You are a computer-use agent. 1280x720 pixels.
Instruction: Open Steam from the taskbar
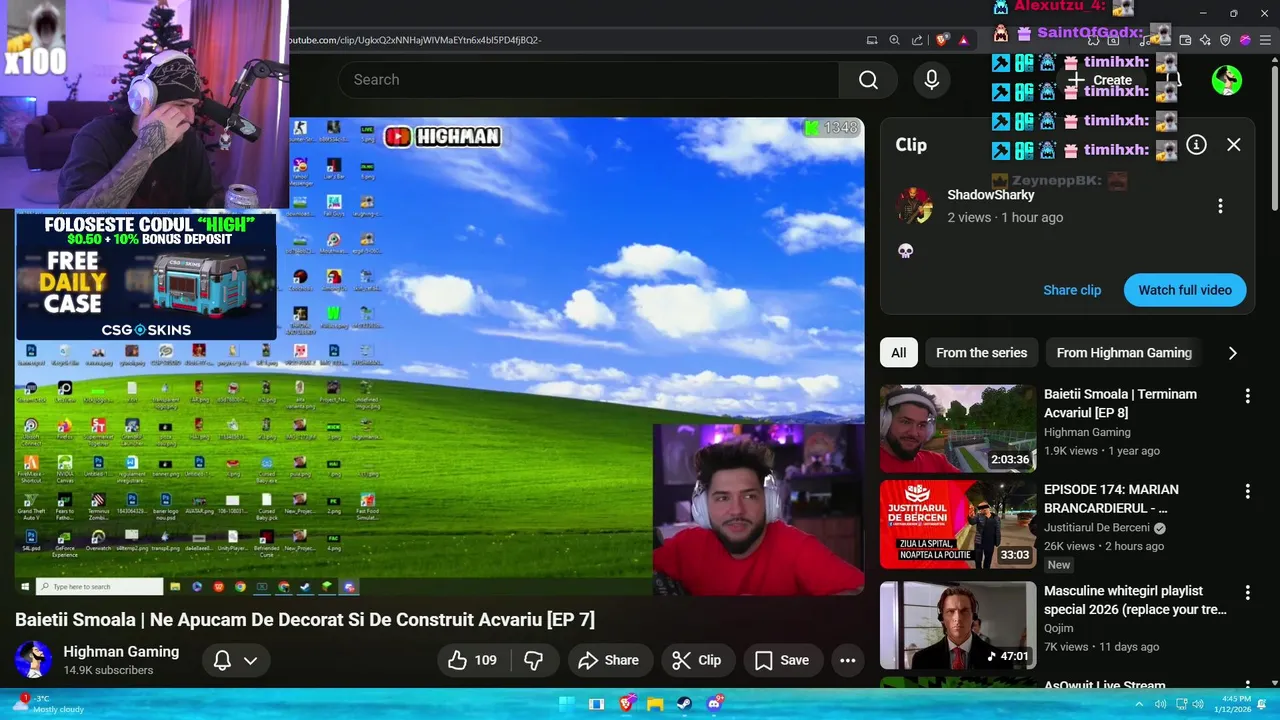coord(685,704)
